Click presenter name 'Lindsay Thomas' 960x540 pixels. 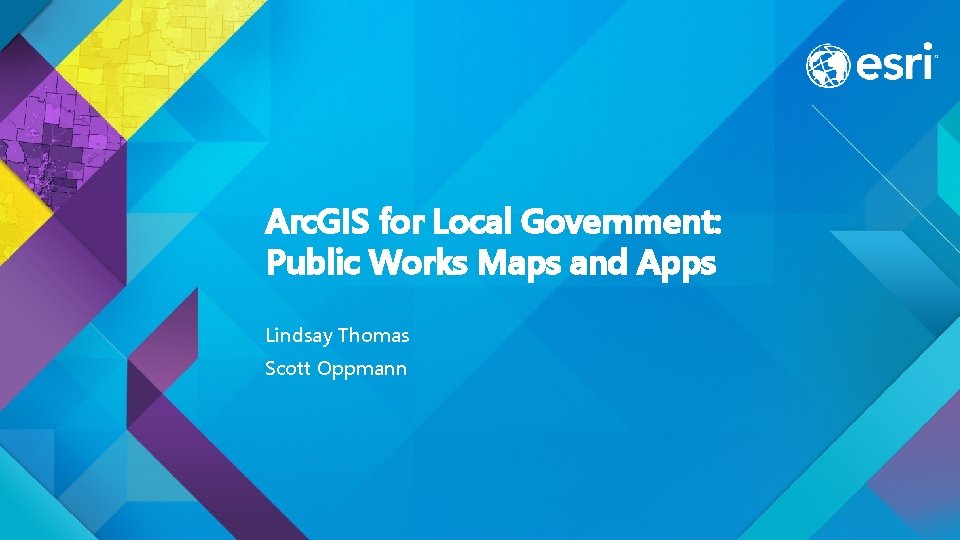pos(337,336)
